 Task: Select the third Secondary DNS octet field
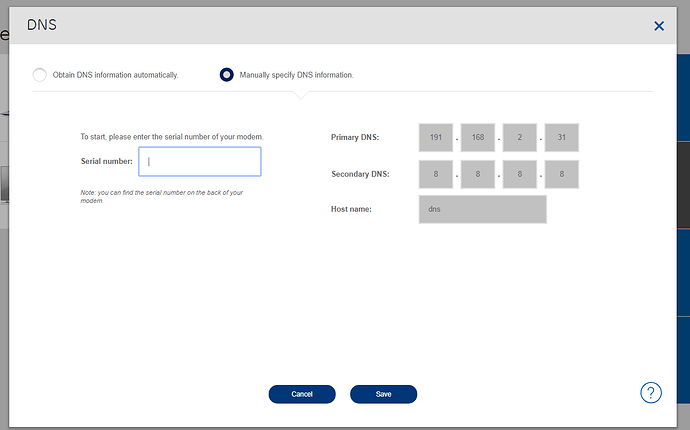[520, 174]
